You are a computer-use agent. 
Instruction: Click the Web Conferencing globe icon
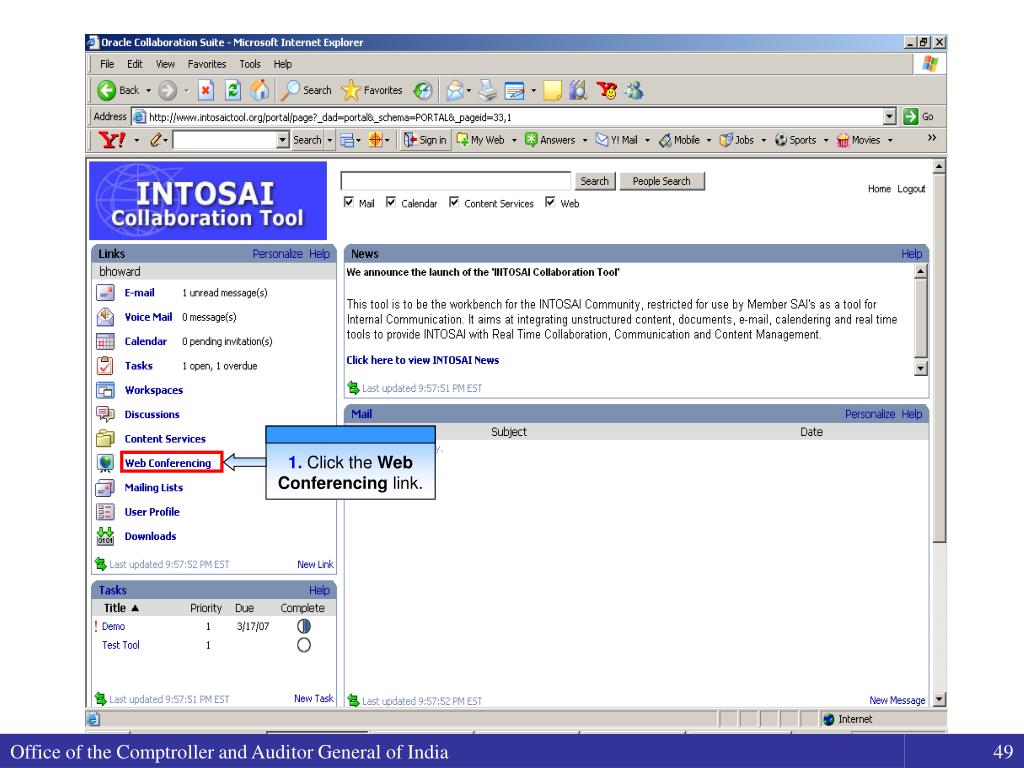pyautogui.click(x=105, y=463)
